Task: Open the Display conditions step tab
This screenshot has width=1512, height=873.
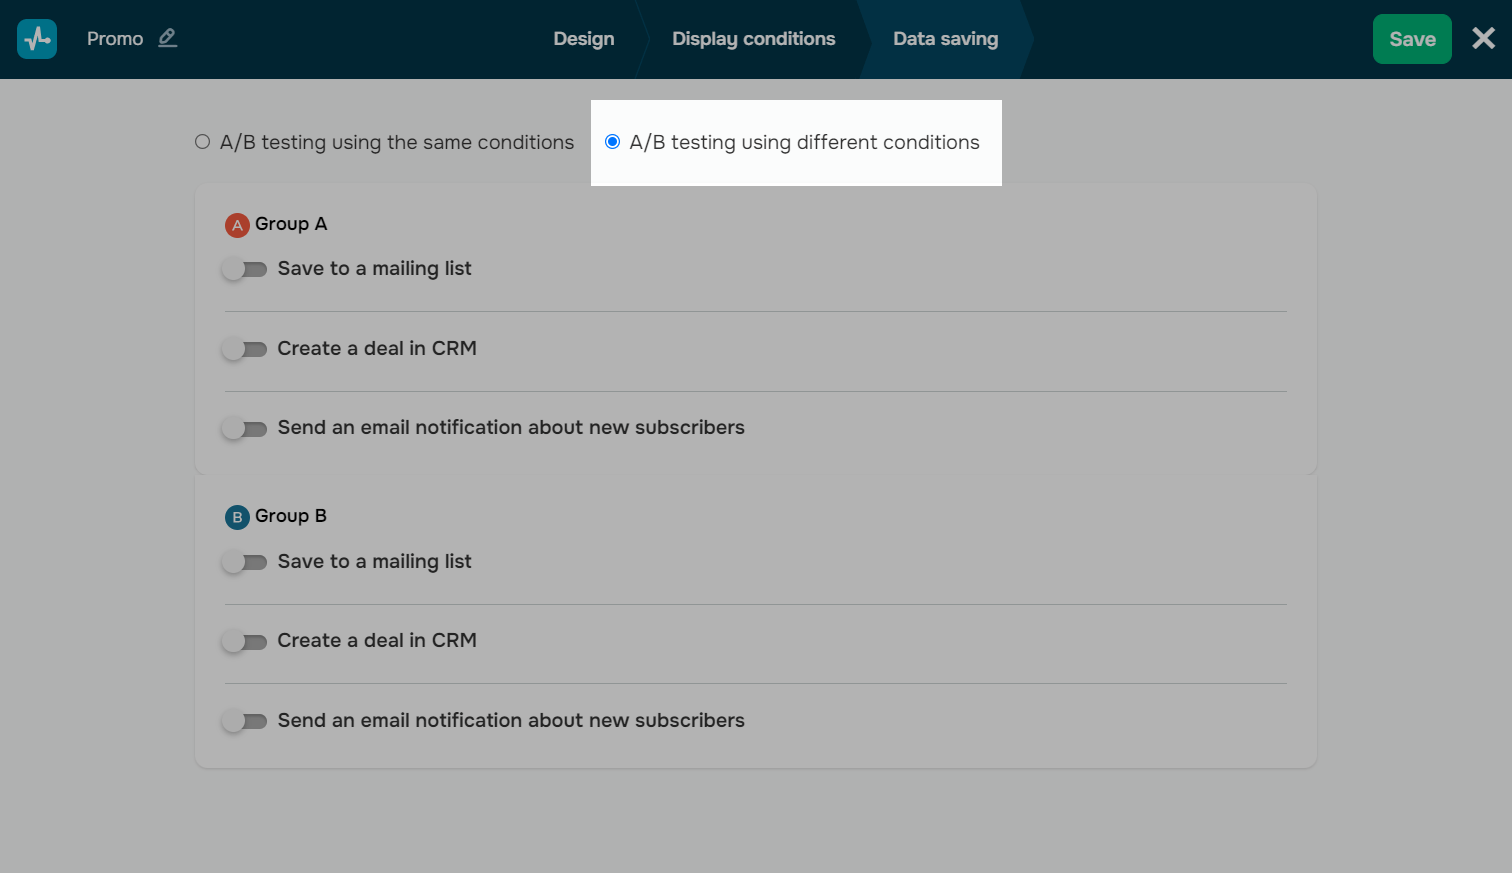Action: point(753,39)
